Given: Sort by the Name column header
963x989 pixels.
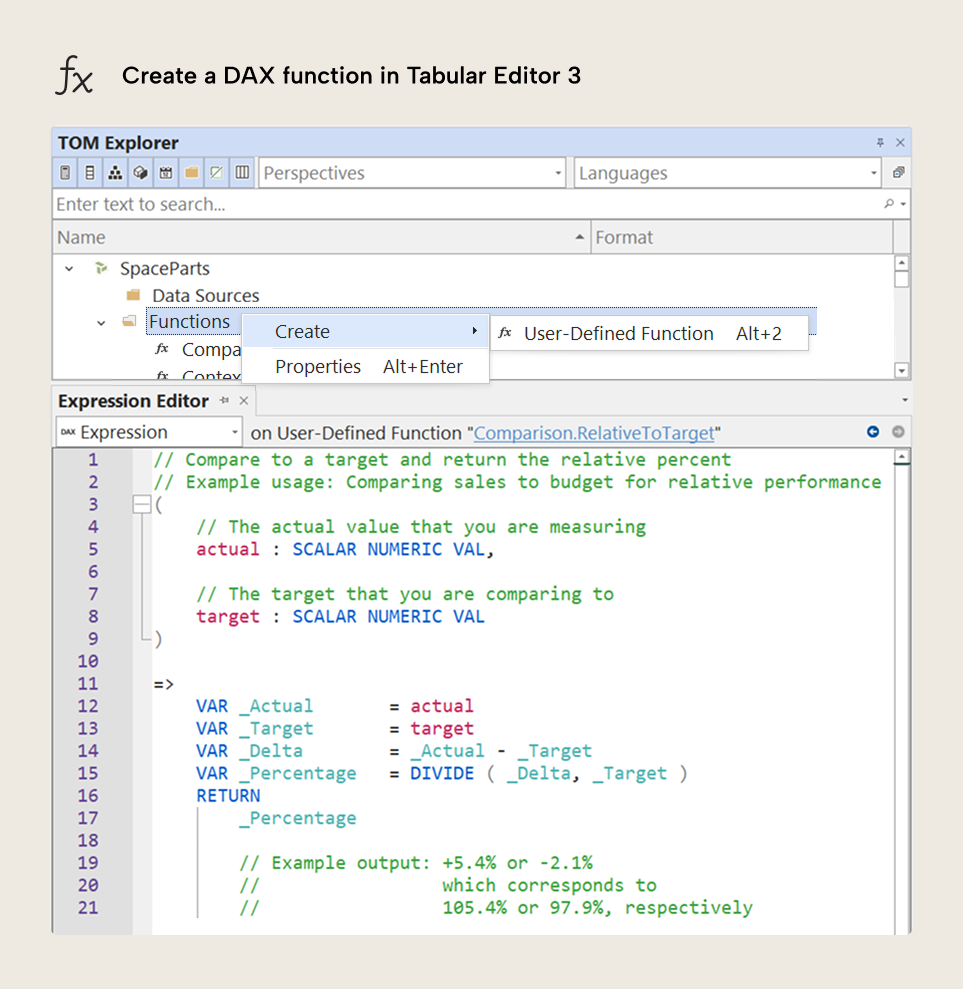Looking at the screenshot, I should point(80,237).
